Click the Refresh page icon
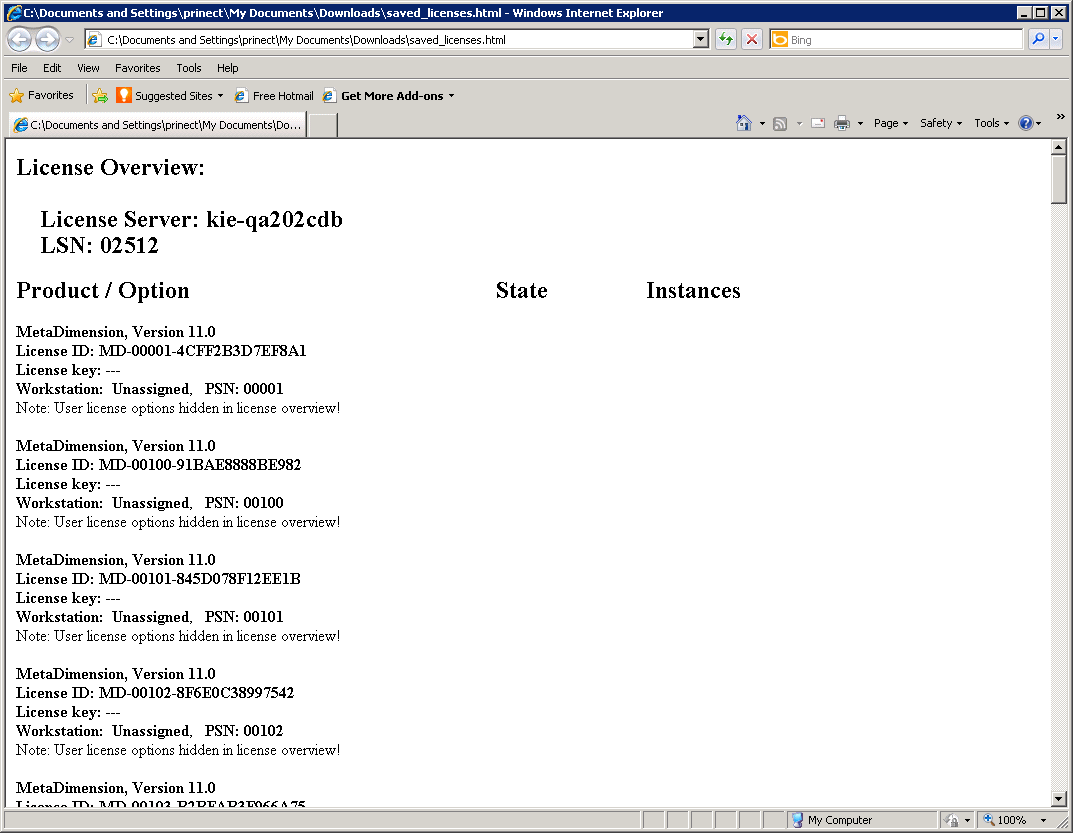The width and height of the screenshot is (1073, 833). click(x=724, y=39)
